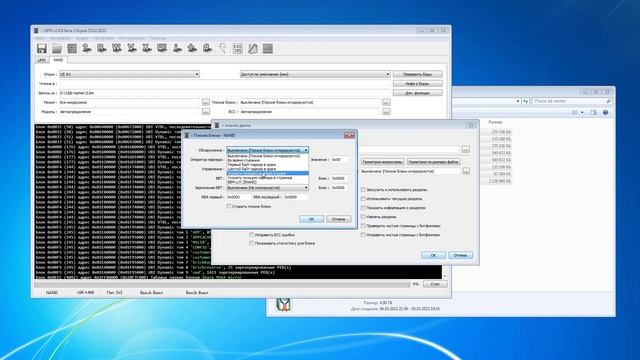Click the gray striped block icon in toolbar
Image resolution: width=640 pixels, height=360 pixels.
(268, 49)
